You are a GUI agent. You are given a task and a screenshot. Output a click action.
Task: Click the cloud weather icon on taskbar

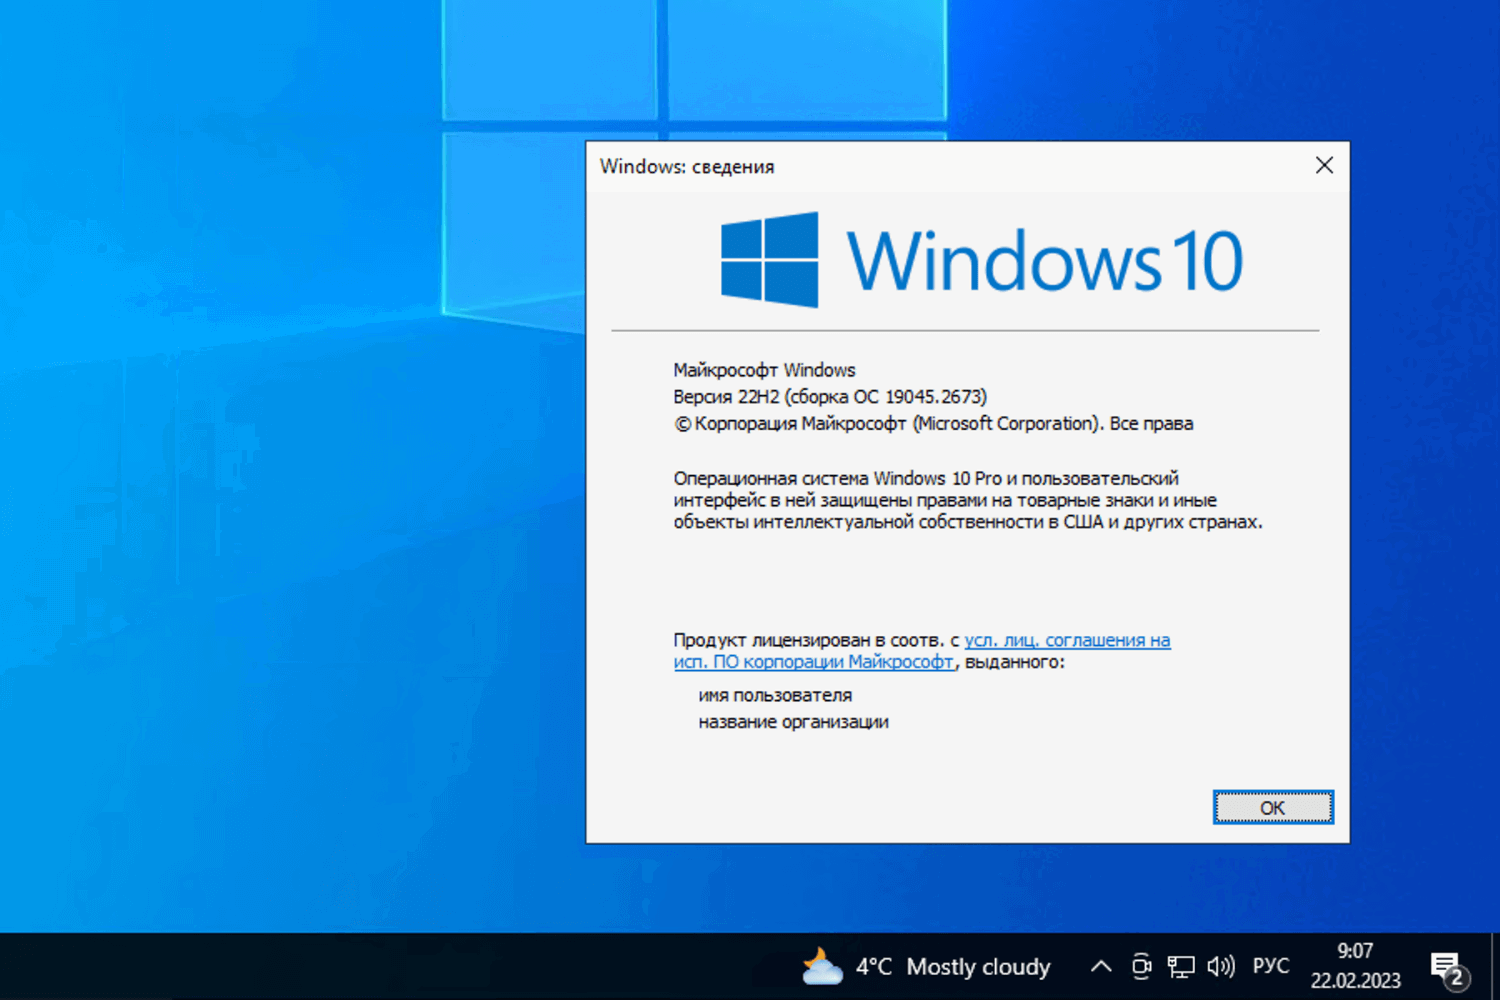[x=821, y=966]
